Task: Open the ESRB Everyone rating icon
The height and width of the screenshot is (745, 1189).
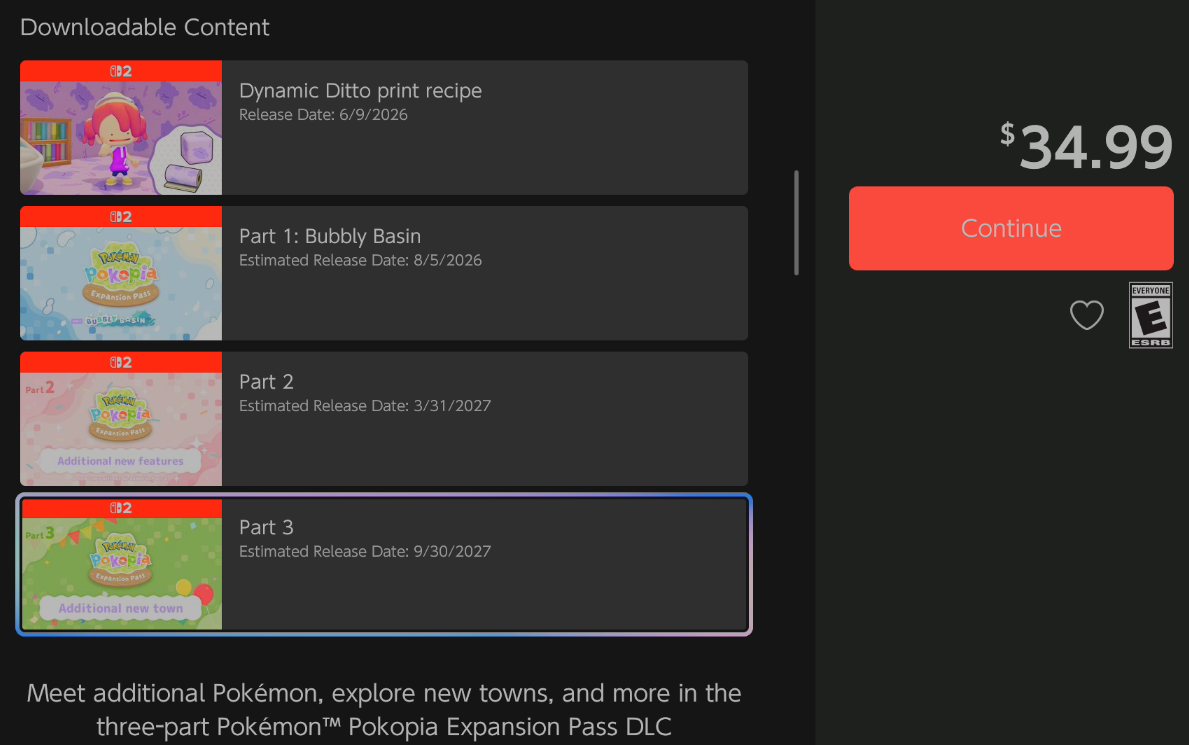Action: click(x=1150, y=315)
